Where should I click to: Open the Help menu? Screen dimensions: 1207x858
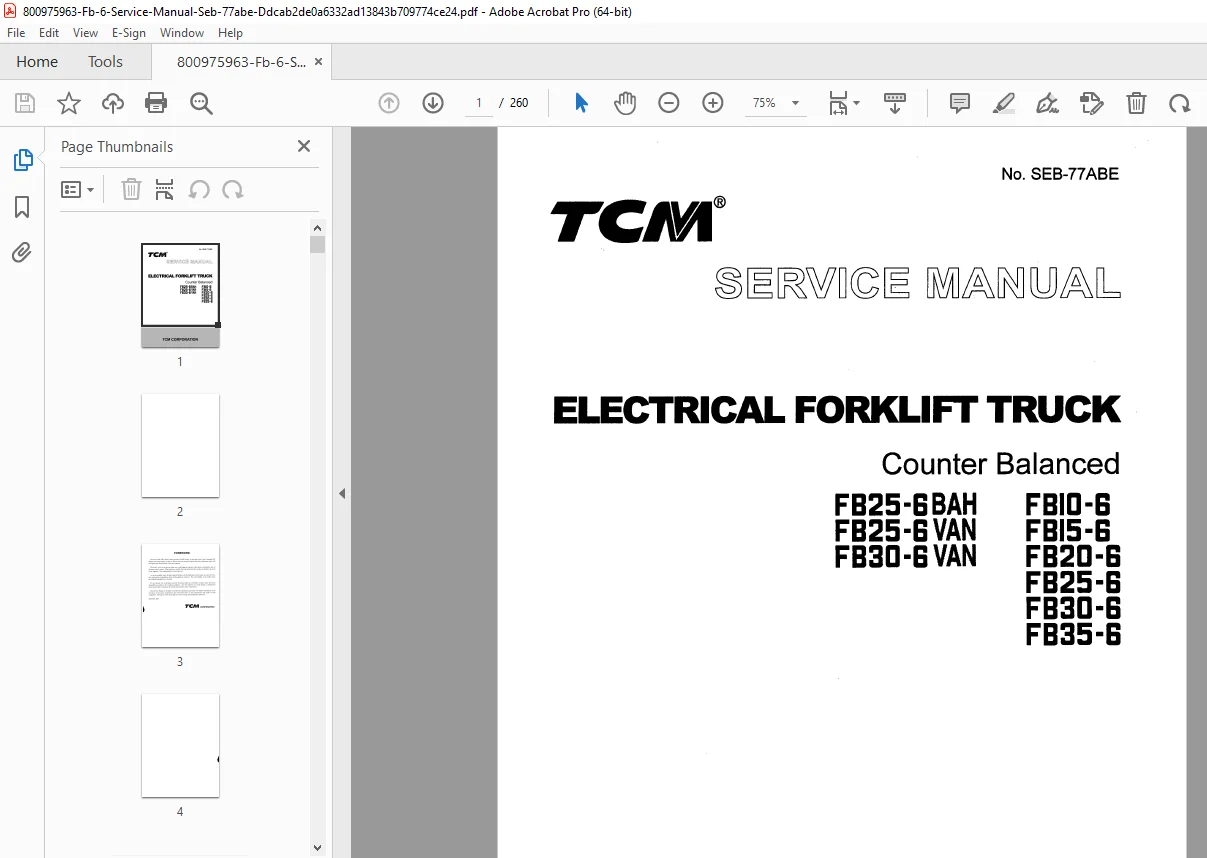coord(230,32)
